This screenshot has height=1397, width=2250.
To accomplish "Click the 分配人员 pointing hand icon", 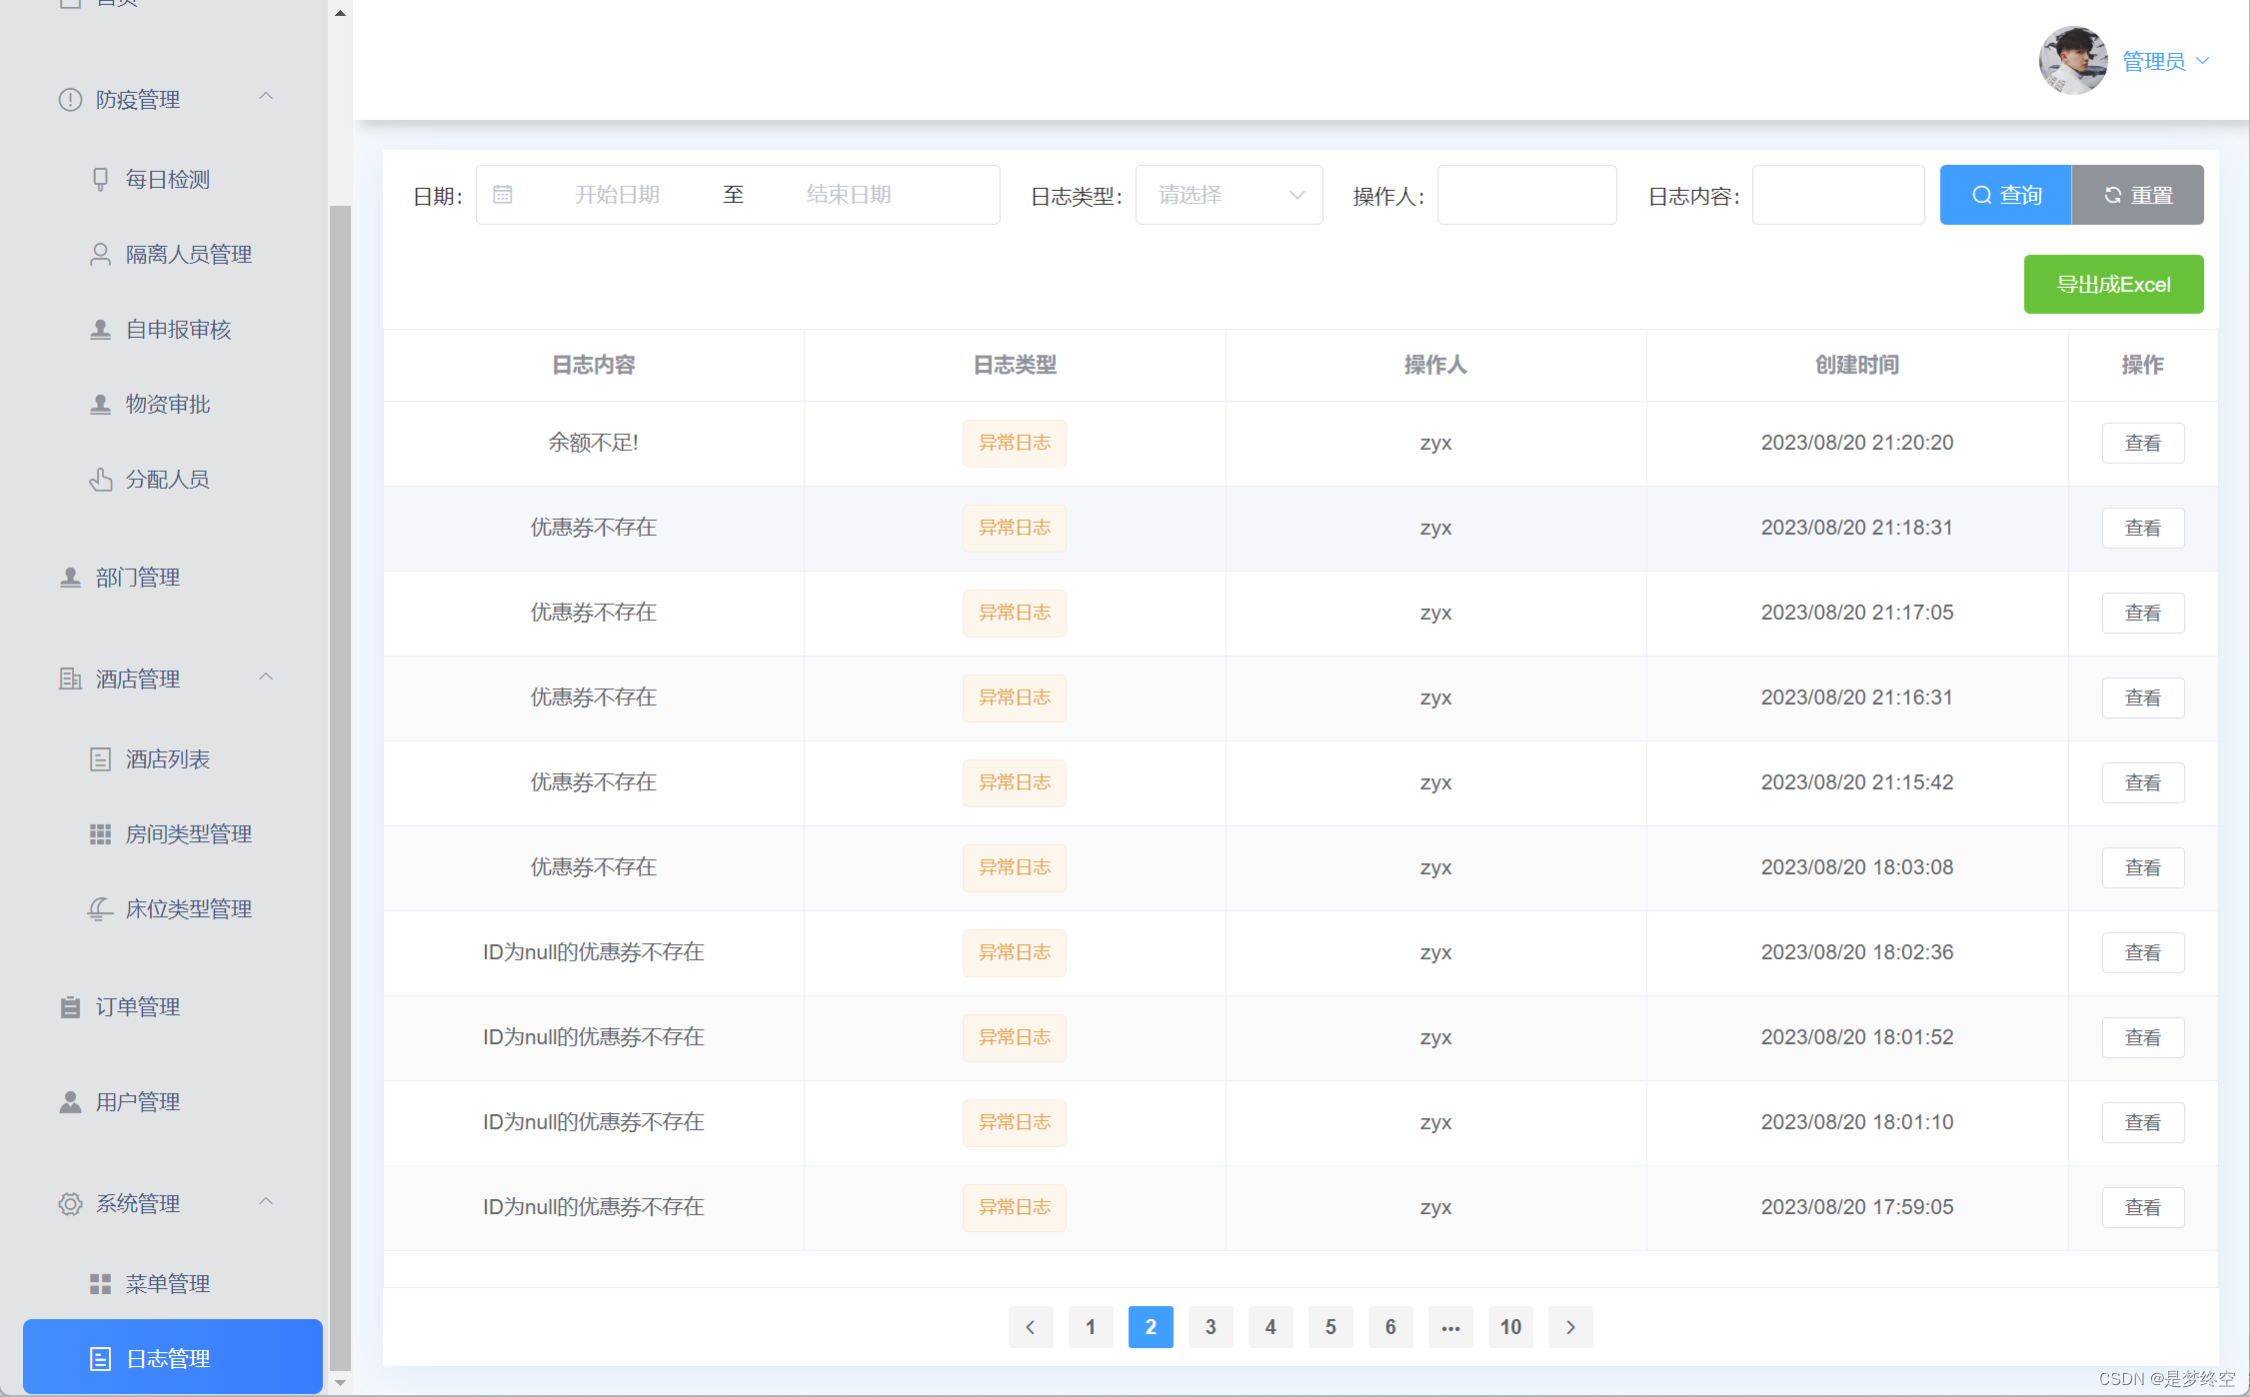I will pyautogui.click(x=100, y=479).
